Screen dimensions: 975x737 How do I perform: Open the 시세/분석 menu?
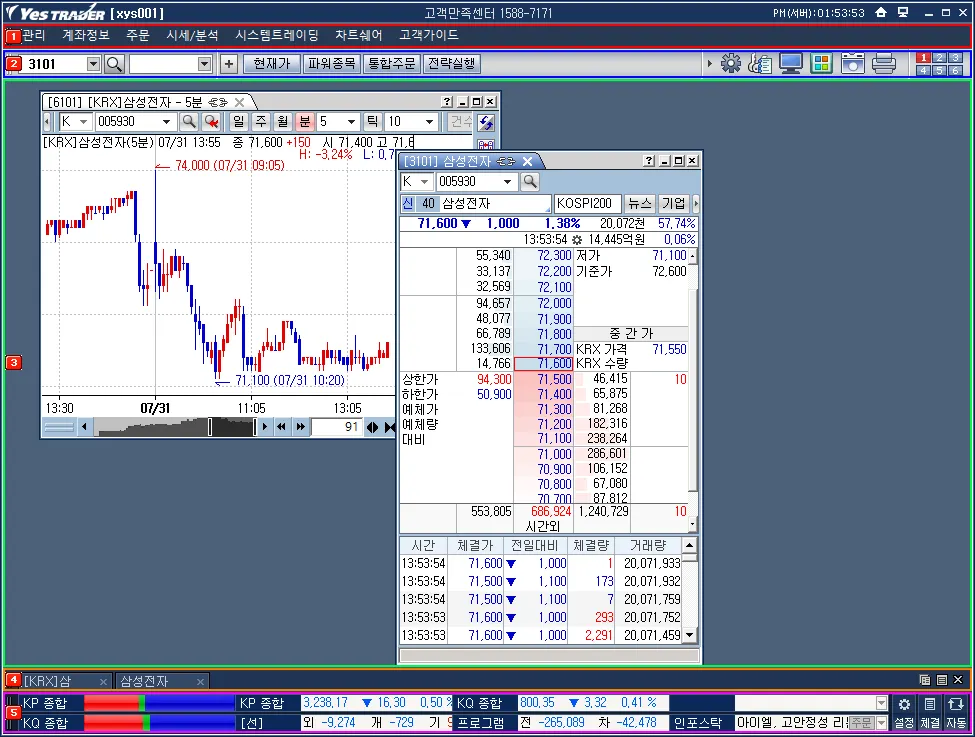coord(192,35)
